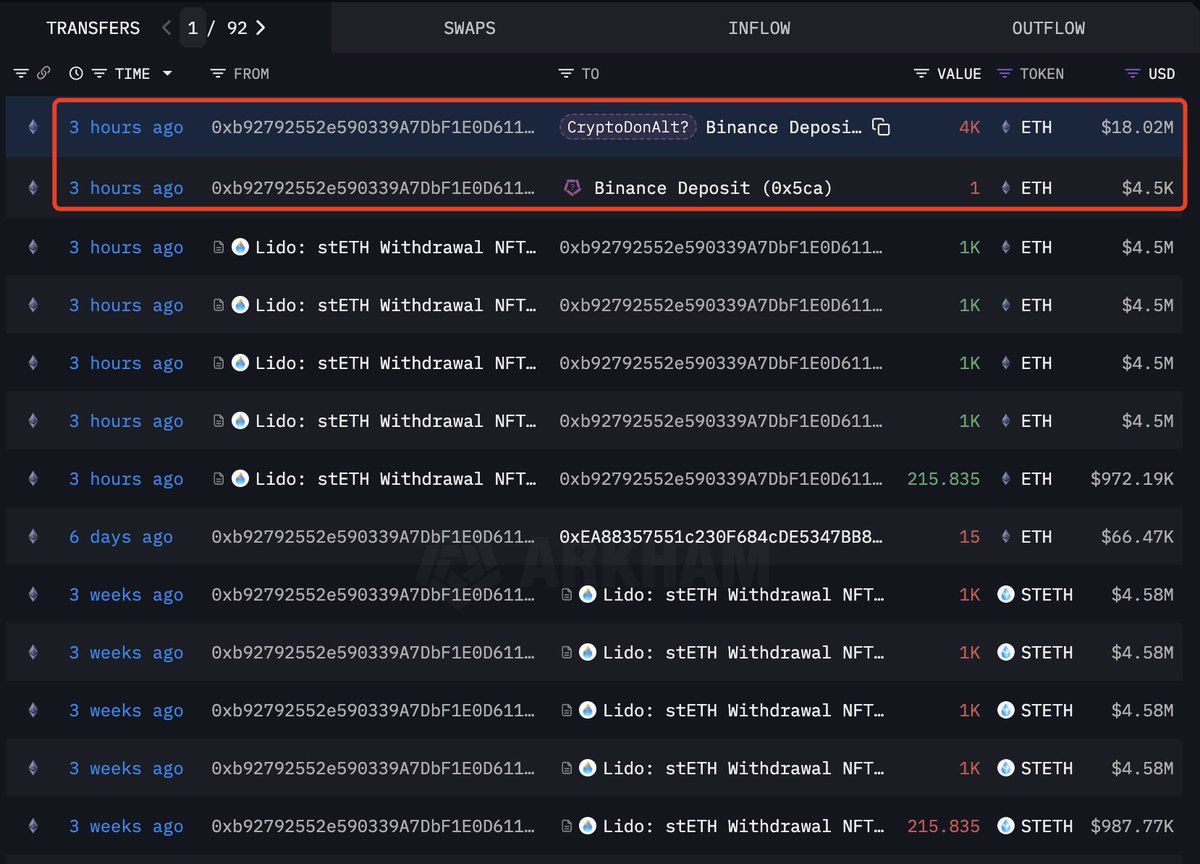Image resolution: width=1200 pixels, height=864 pixels.
Task: Click the $987.77K USD amount
Action: [x=1132, y=826]
